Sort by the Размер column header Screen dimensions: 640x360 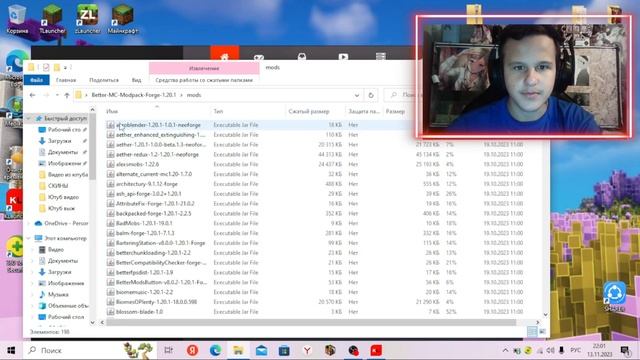[395, 111]
